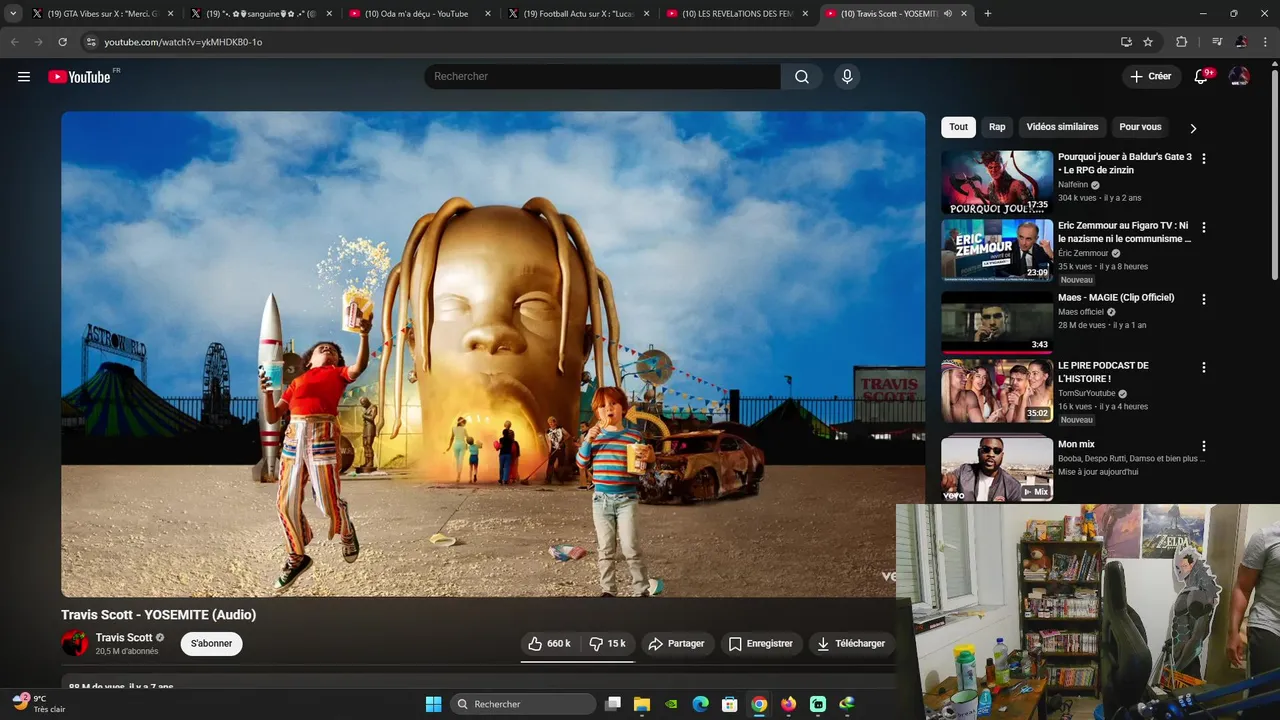The image size is (1280, 720).
Task: Switch to the Oda m'a déçu tab
Action: [419, 14]
